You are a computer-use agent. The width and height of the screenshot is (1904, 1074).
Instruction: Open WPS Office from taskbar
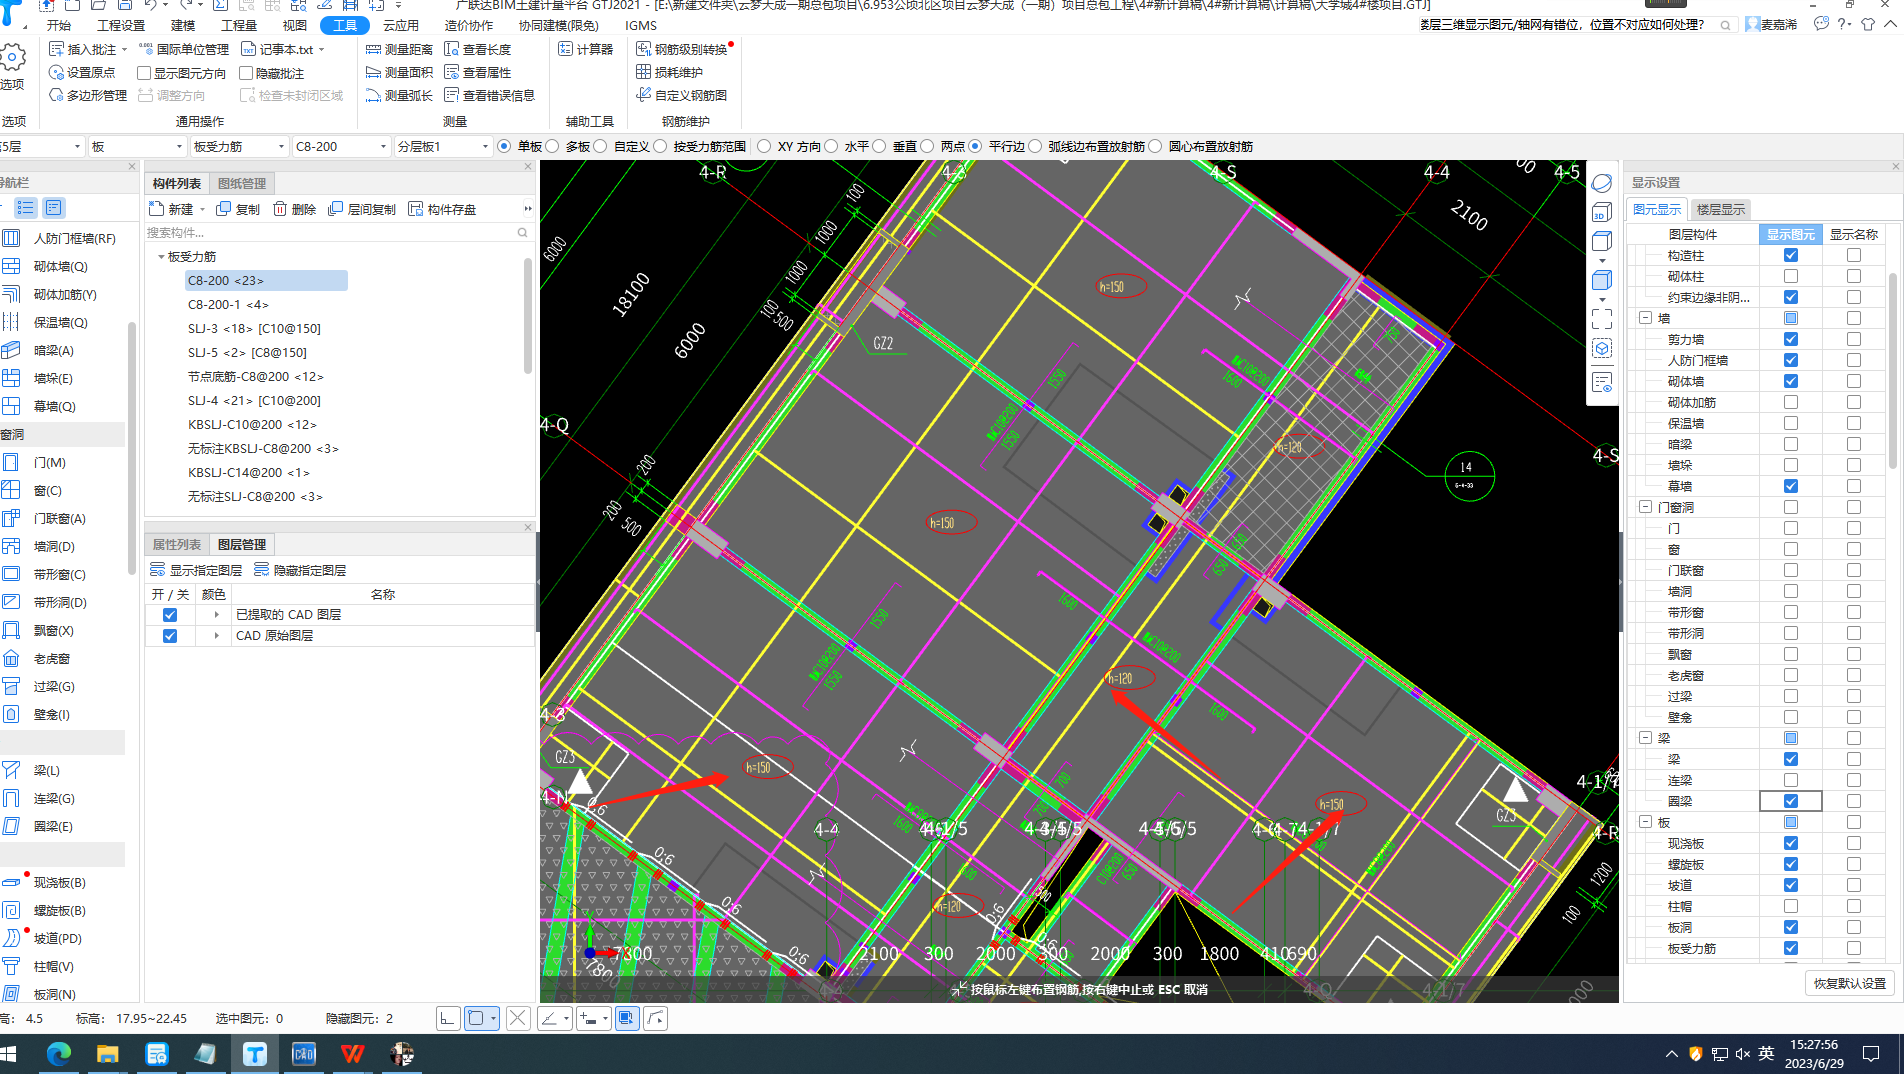(352, 1054)
